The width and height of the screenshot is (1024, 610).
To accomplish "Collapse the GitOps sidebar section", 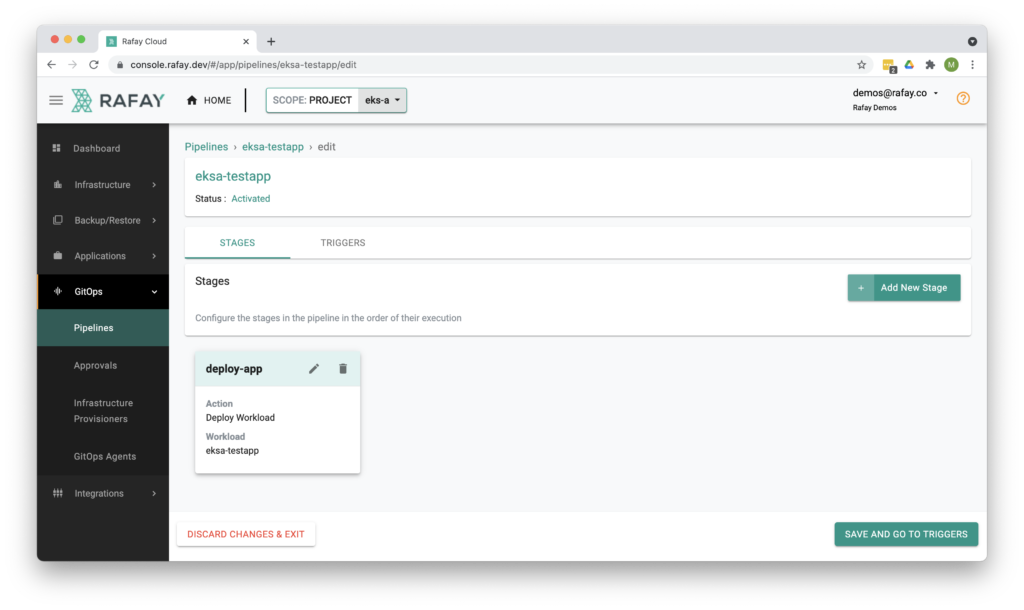I will [x=103, y=292].
